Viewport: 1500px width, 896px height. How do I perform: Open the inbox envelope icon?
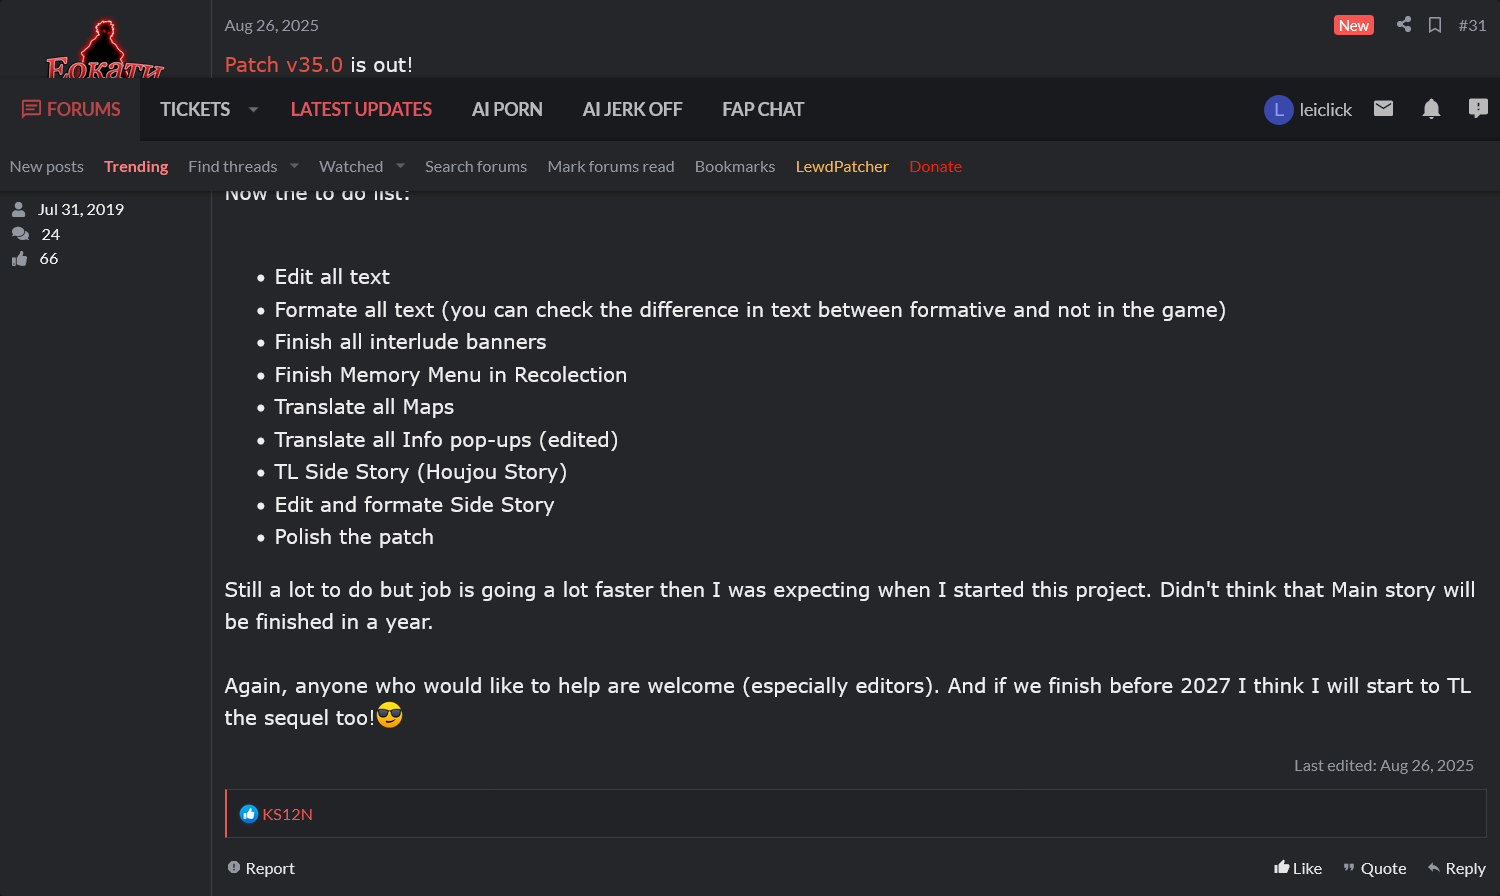pos(1383,109)
